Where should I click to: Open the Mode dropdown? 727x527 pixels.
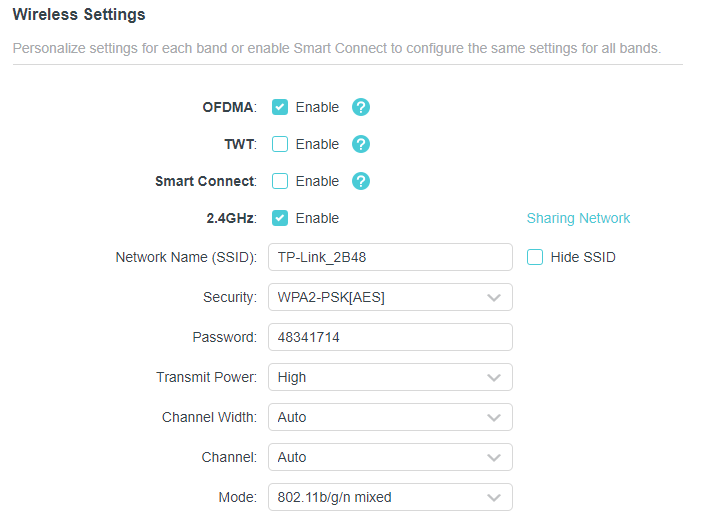(389, 497)
